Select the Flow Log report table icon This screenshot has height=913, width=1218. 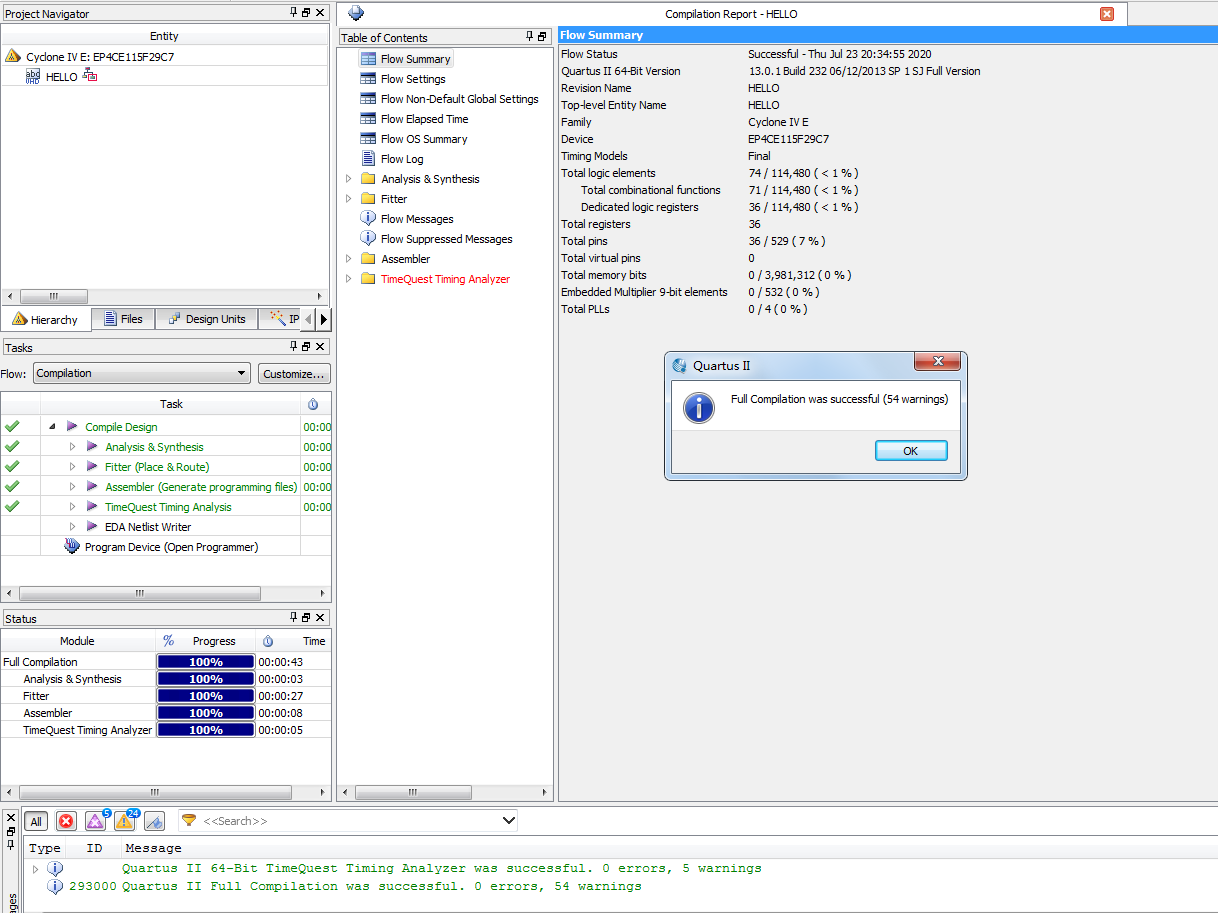click(368, 159)
